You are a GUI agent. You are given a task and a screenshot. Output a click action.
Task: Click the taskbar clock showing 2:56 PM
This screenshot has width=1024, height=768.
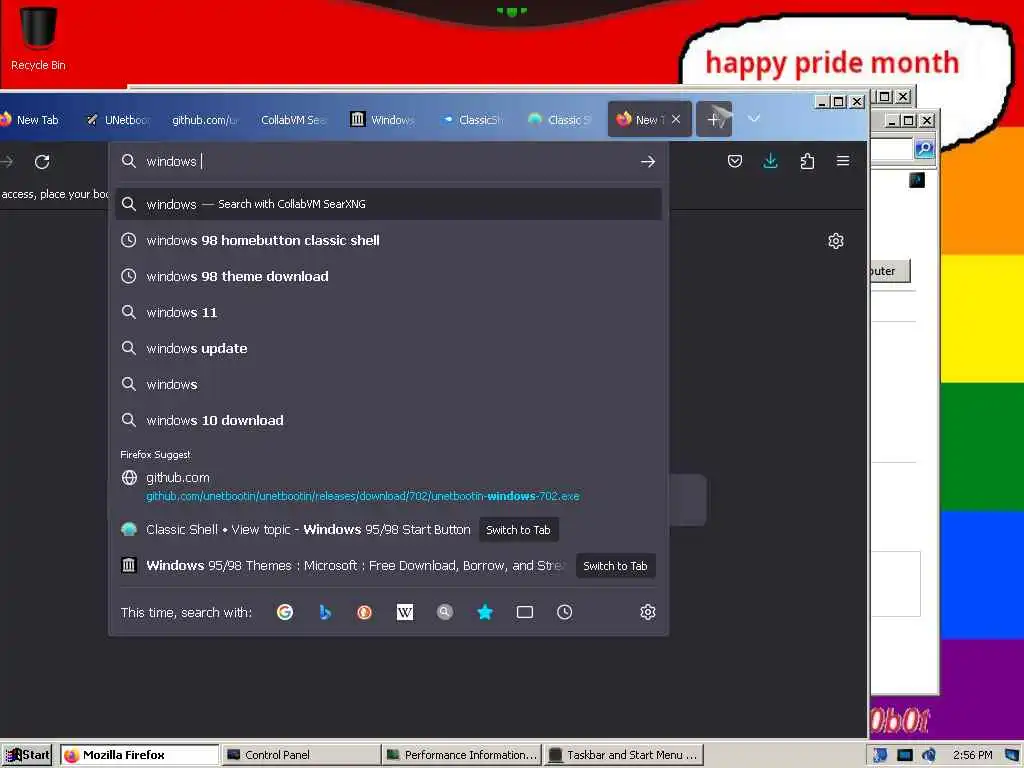(972, 755)
